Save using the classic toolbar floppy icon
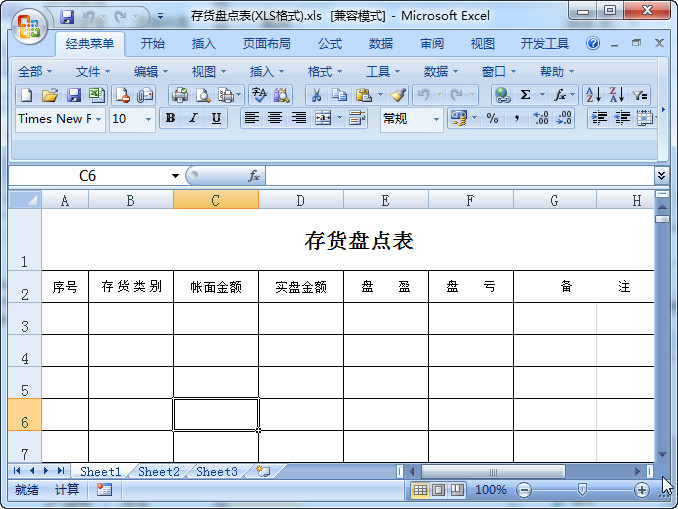The image size is (678, 509). [74, 95]
